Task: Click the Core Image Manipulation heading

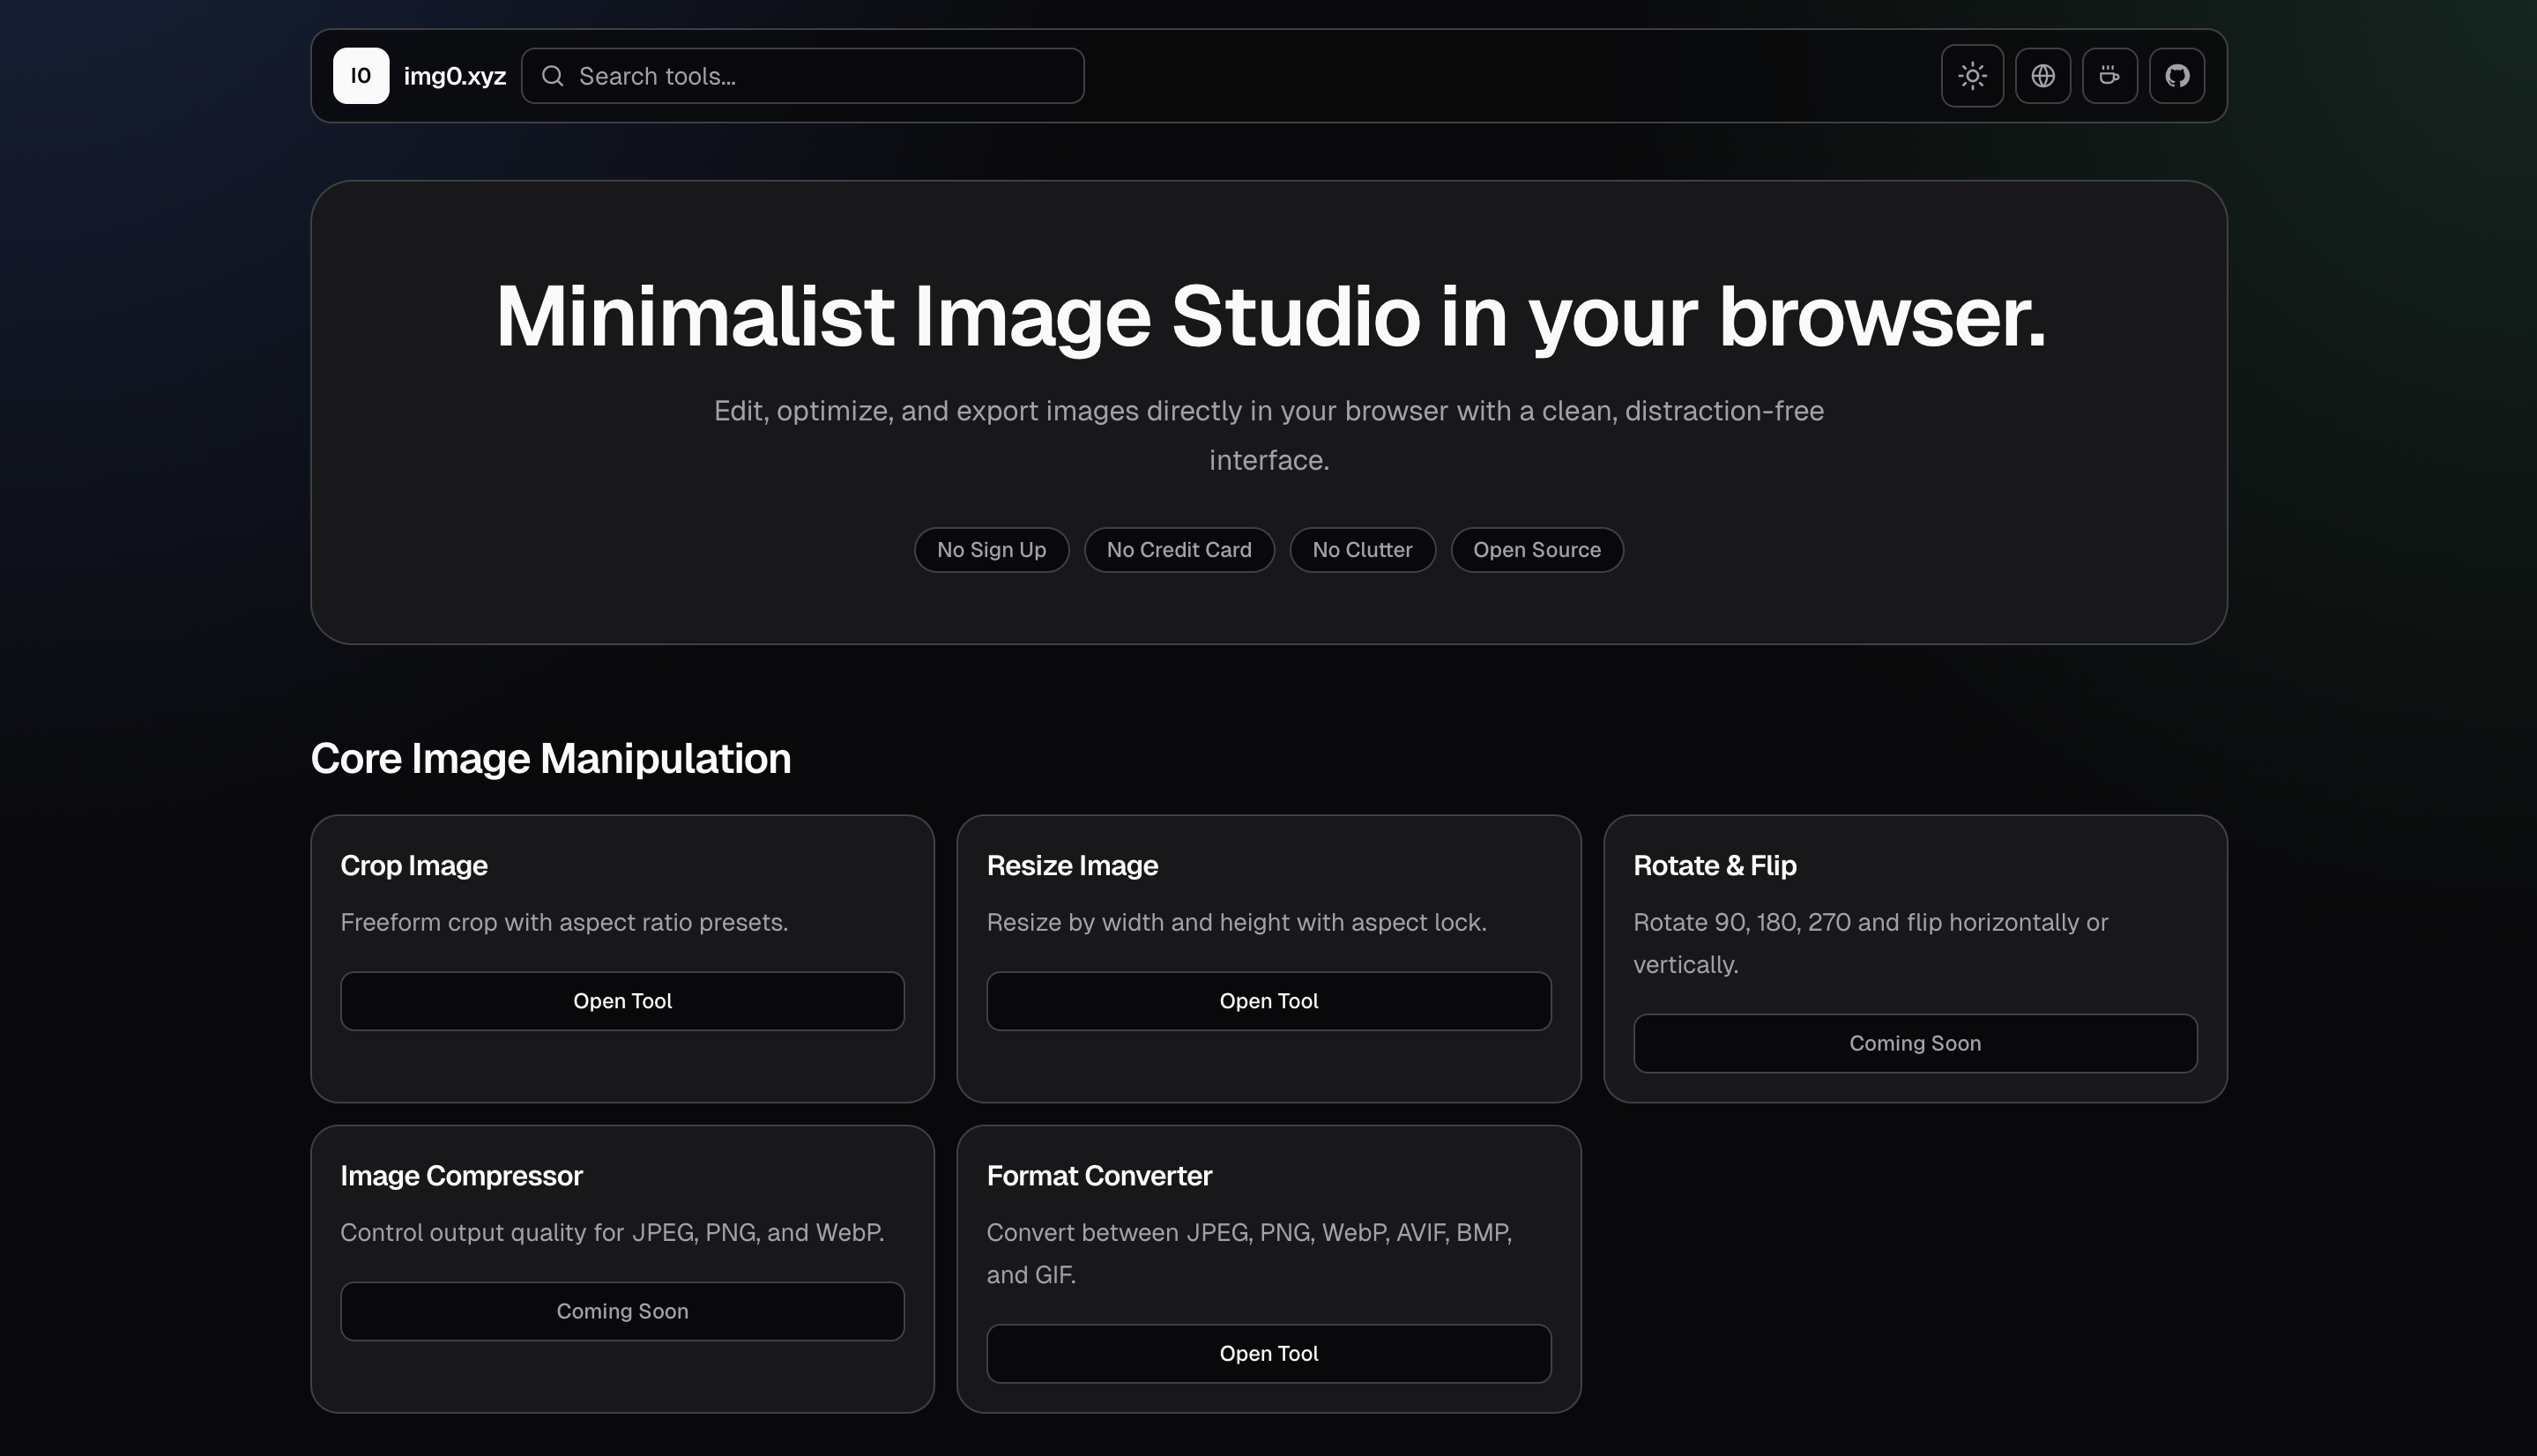Action: (550, 758)
